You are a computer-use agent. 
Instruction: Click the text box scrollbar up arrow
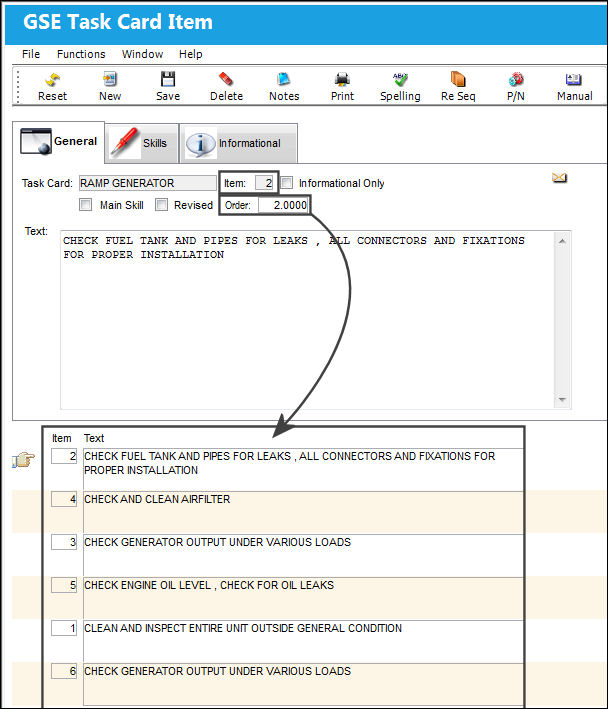[x=562, y=241]
